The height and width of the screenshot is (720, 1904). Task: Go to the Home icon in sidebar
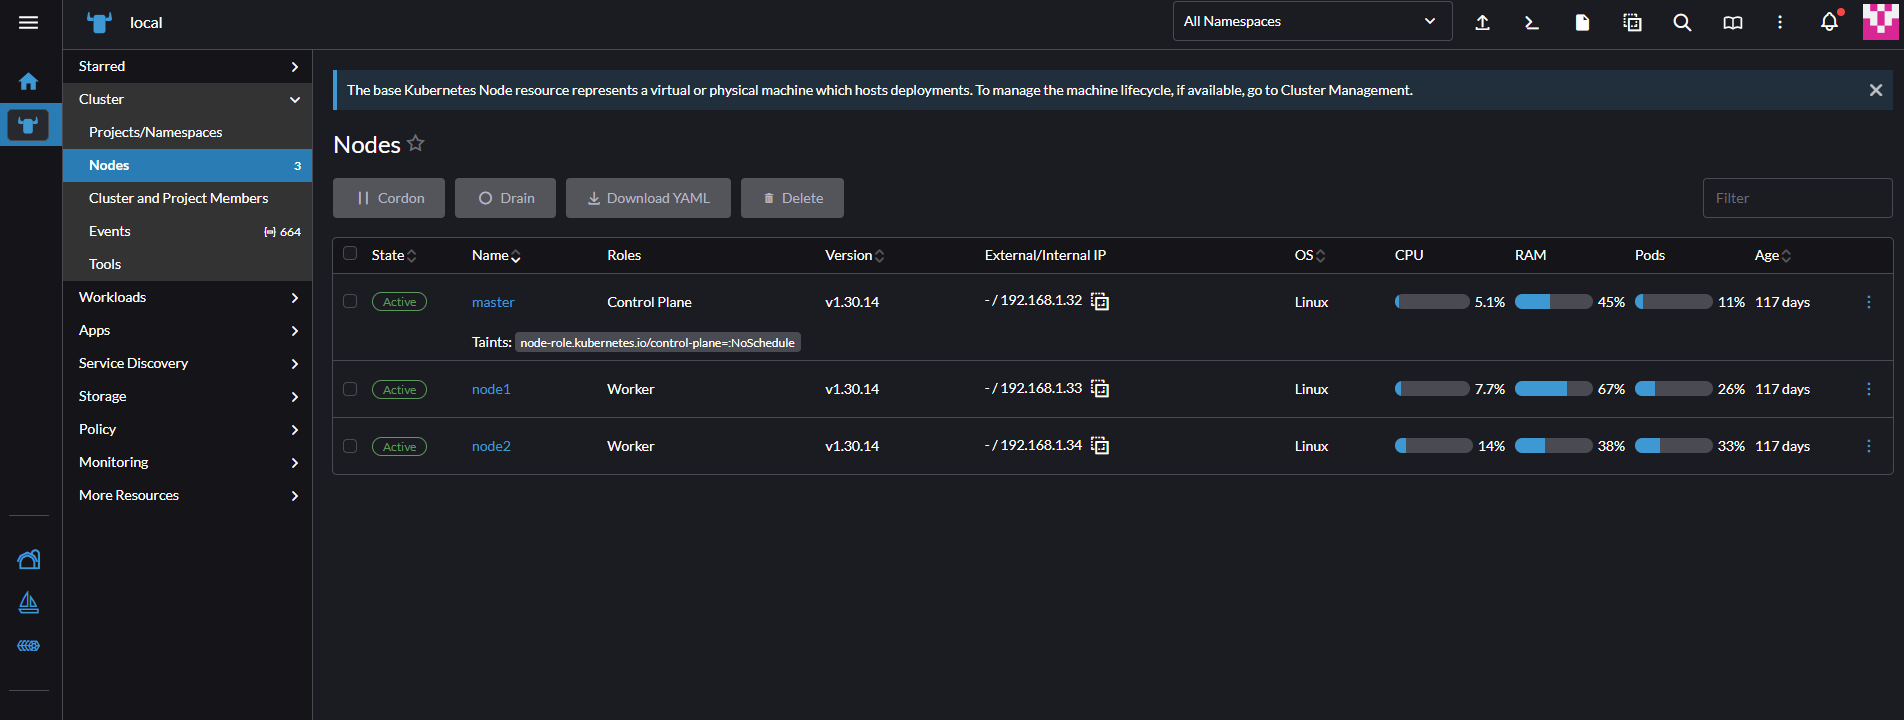pos(28,81)
